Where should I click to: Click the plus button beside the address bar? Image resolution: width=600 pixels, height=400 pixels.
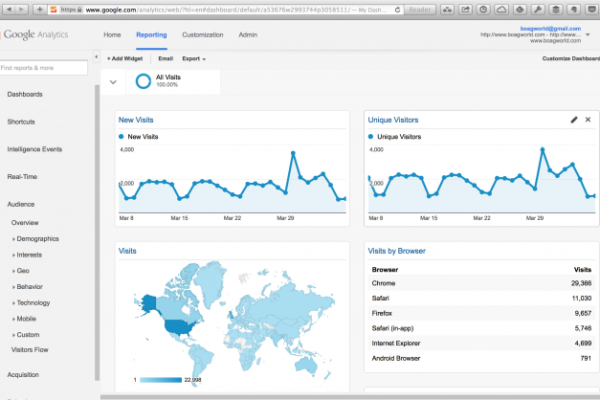[x=40, y=9]
